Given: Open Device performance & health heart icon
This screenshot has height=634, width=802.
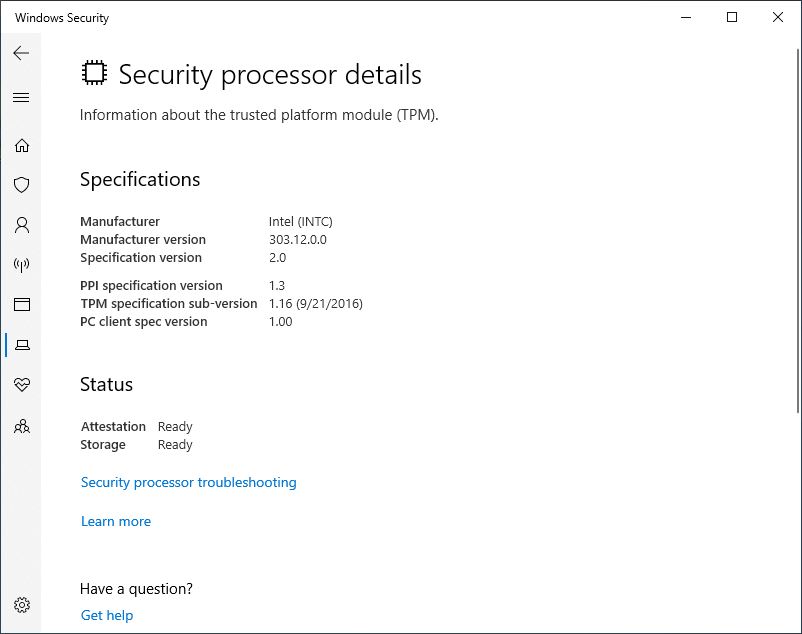Looking at the screenshot, I should (21, 384).
